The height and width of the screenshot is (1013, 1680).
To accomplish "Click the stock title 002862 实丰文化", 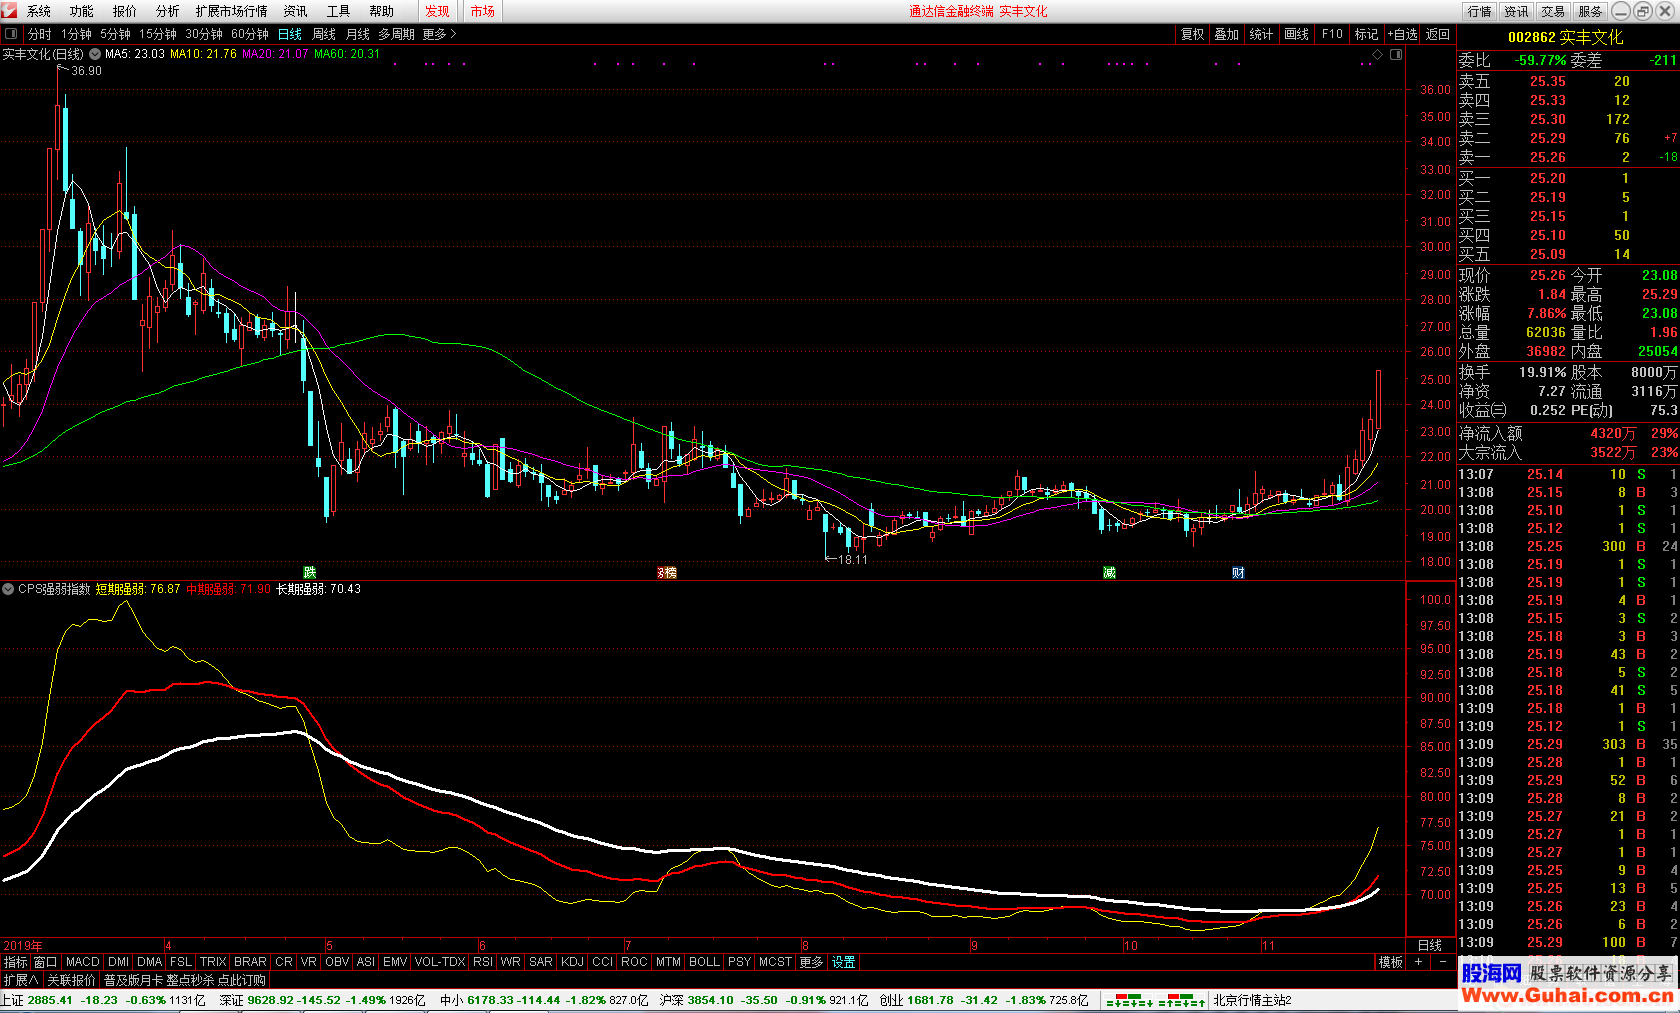I will 1566,37.
